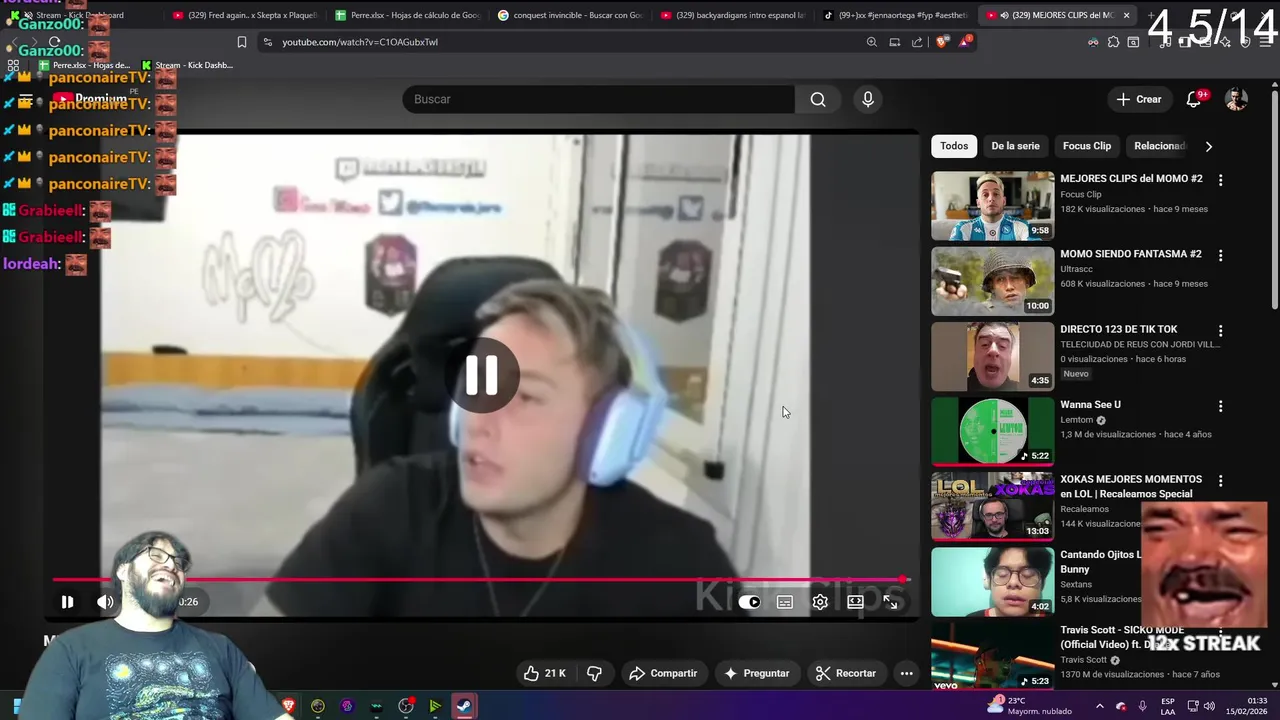Select the Todos filter chip
The width and height of the screenshot is (1280, 720).
pyautogui.click(x=954, y=146)
